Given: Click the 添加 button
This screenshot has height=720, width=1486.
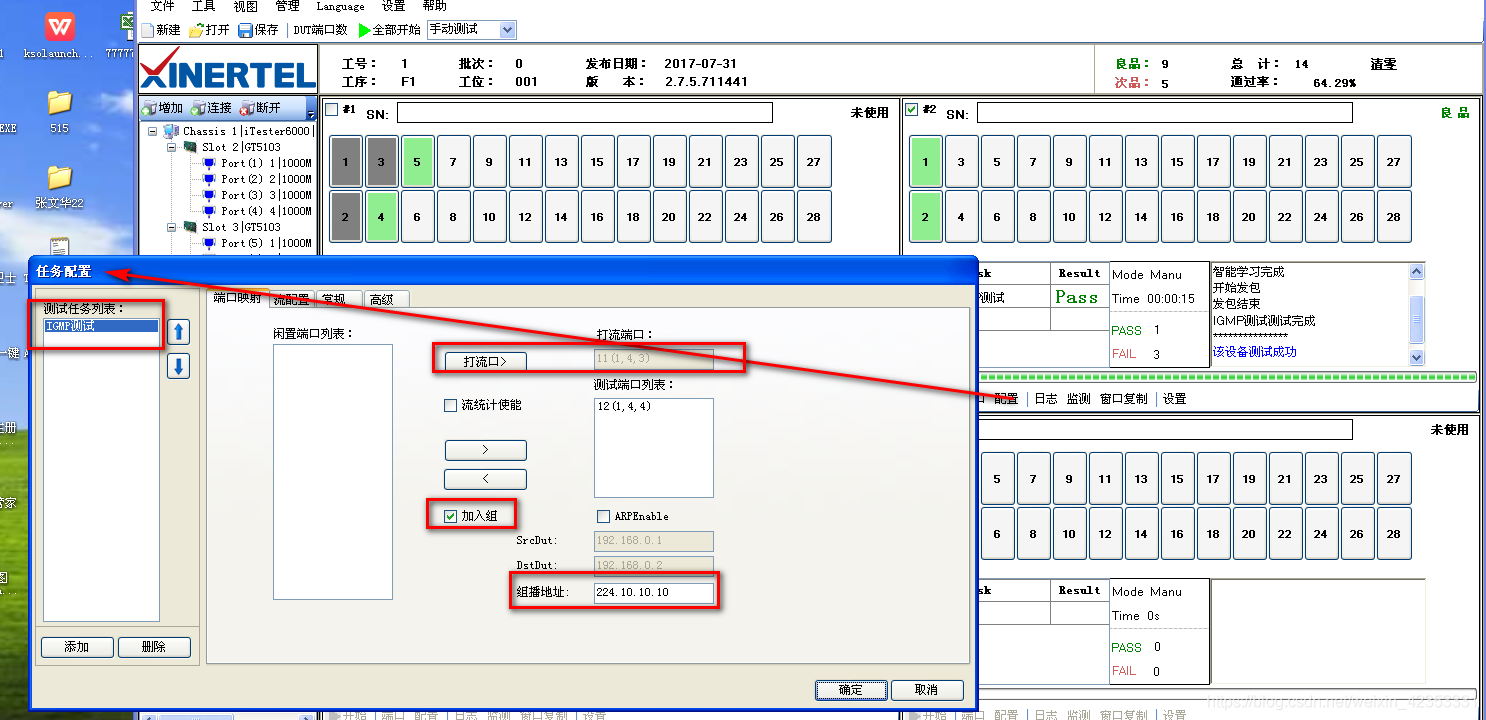Looking at the screenshot, I should [77, 647].
